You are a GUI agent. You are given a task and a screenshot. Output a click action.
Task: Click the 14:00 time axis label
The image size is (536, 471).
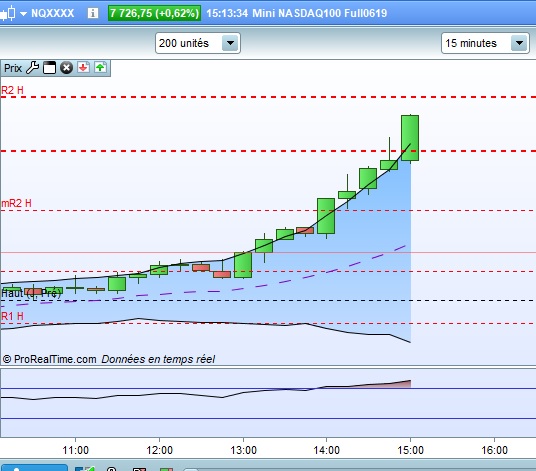click(x=326, y=450)
